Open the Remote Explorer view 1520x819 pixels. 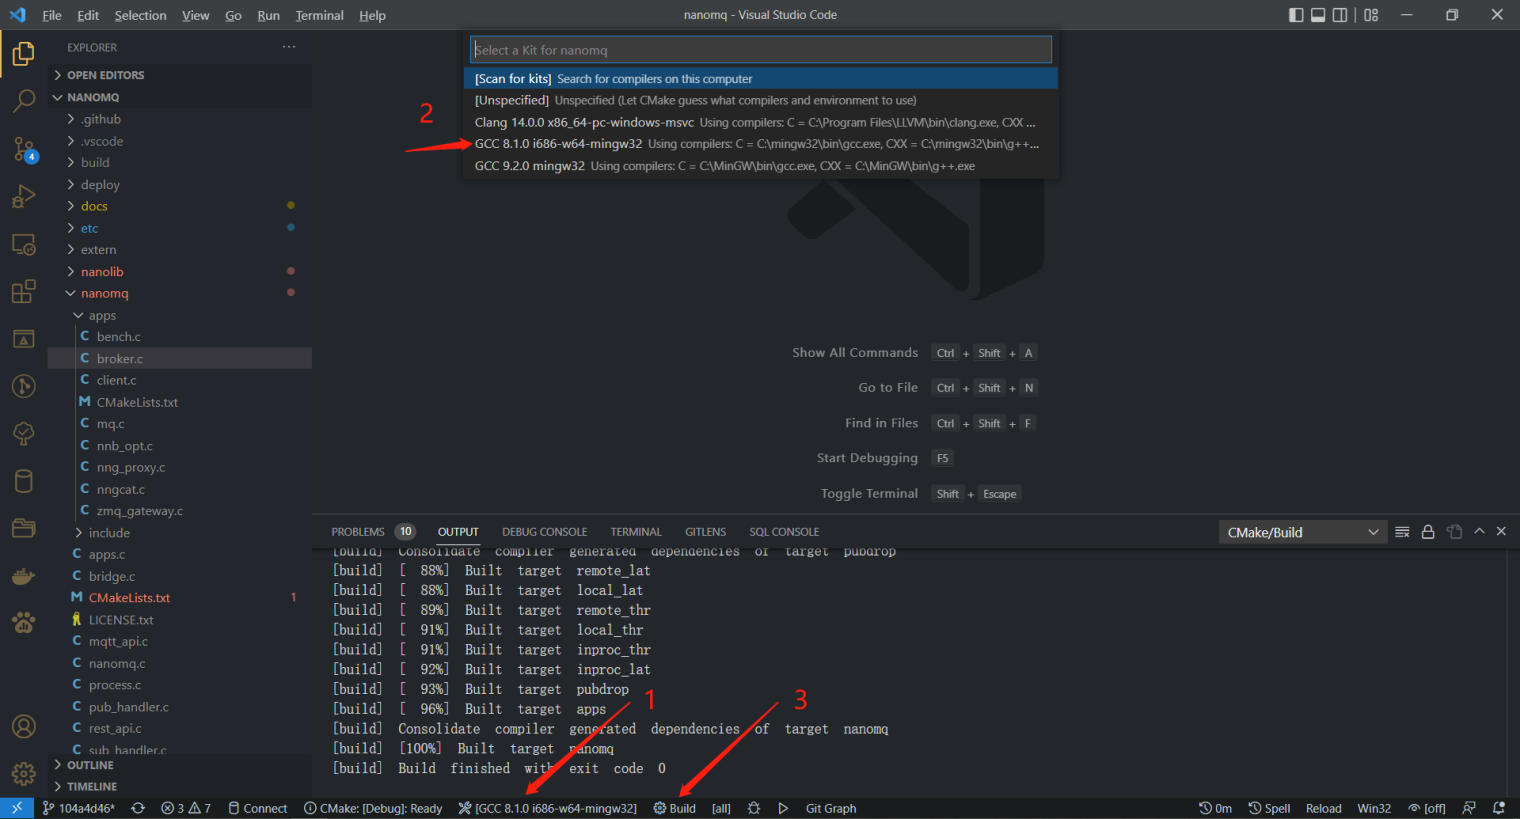23,245
